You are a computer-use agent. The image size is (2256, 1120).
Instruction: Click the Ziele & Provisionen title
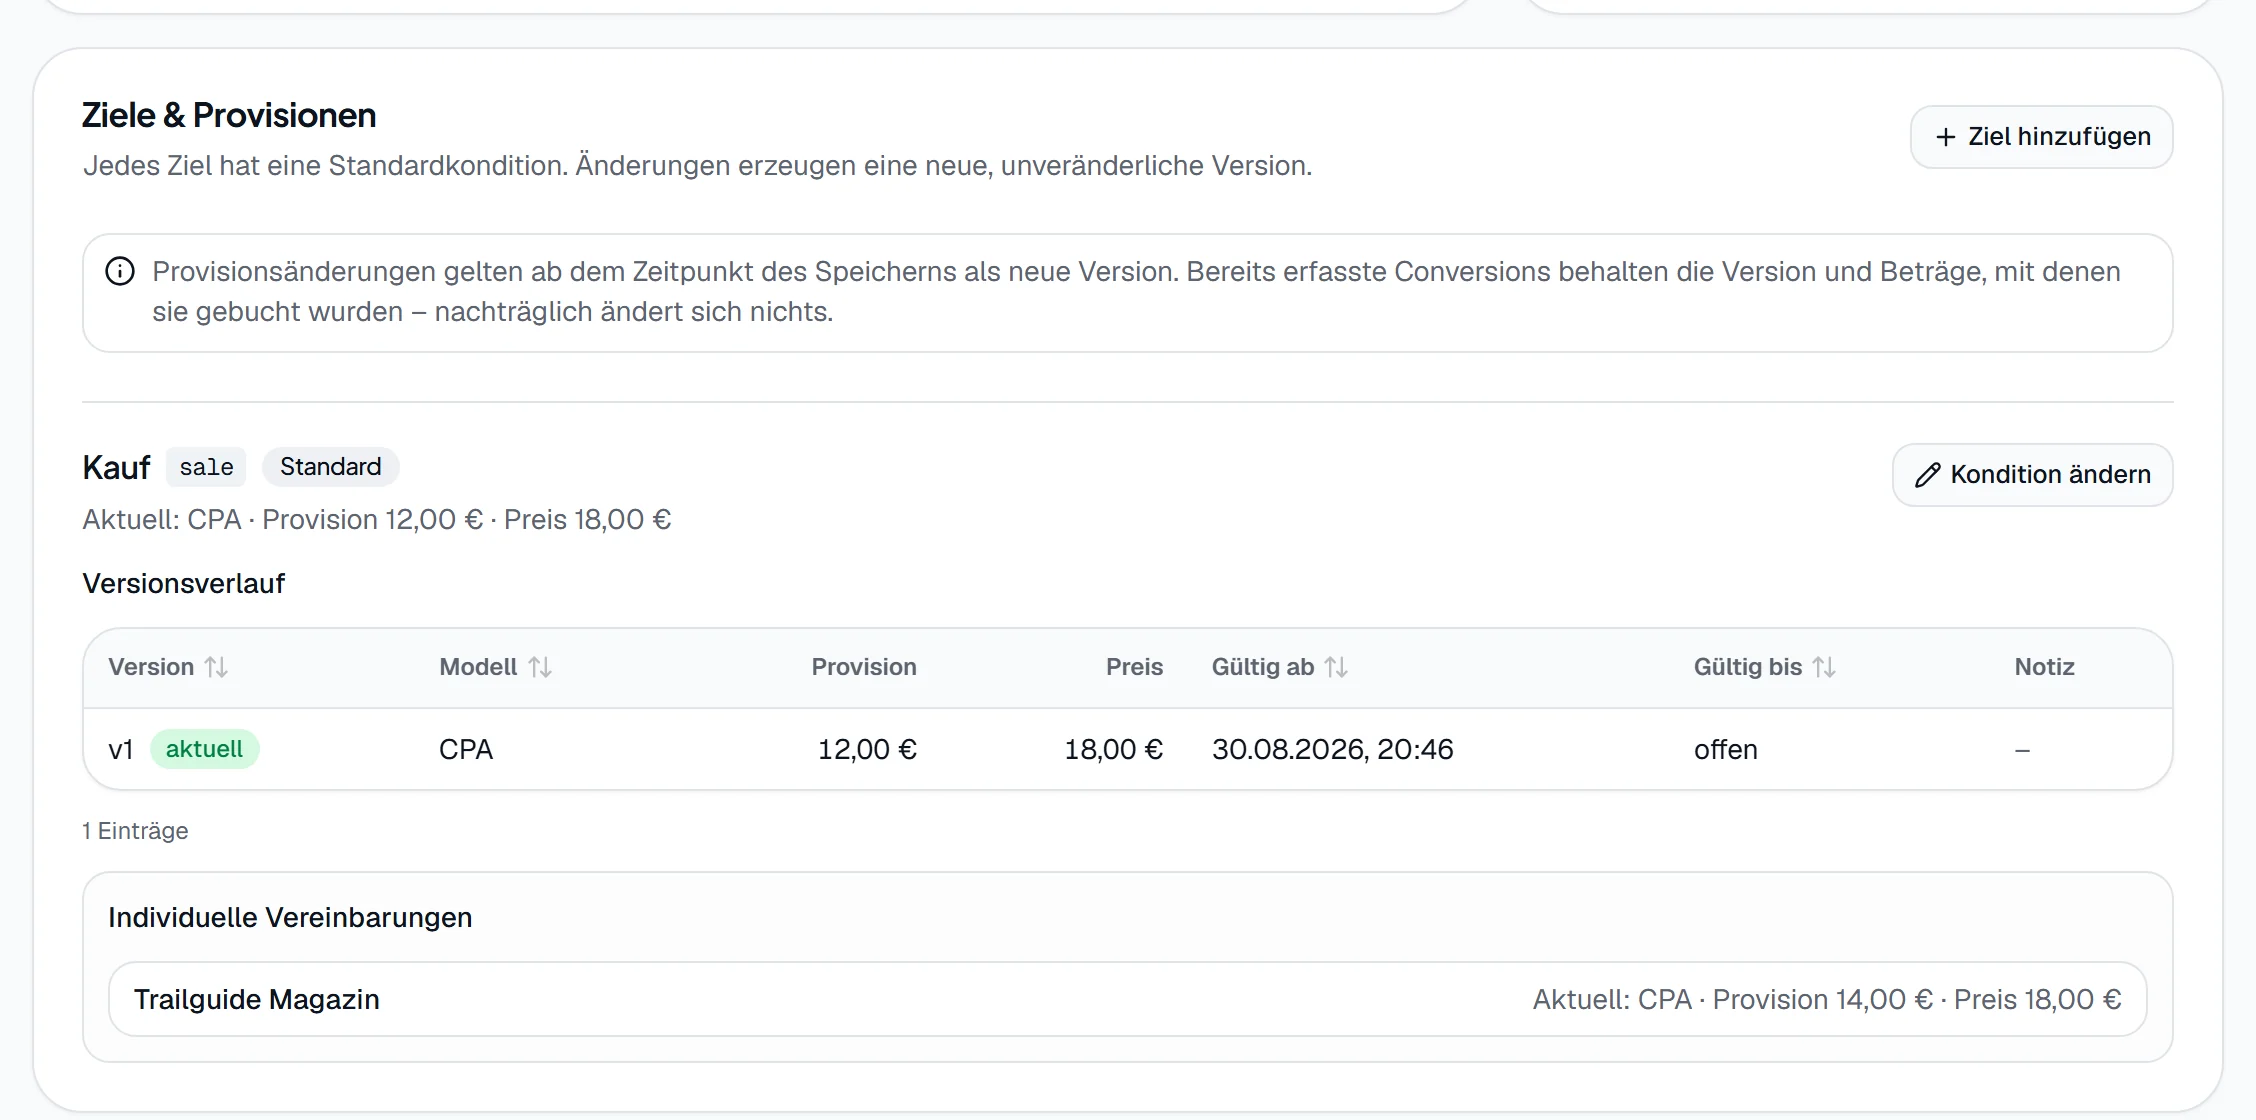(229, 115)
